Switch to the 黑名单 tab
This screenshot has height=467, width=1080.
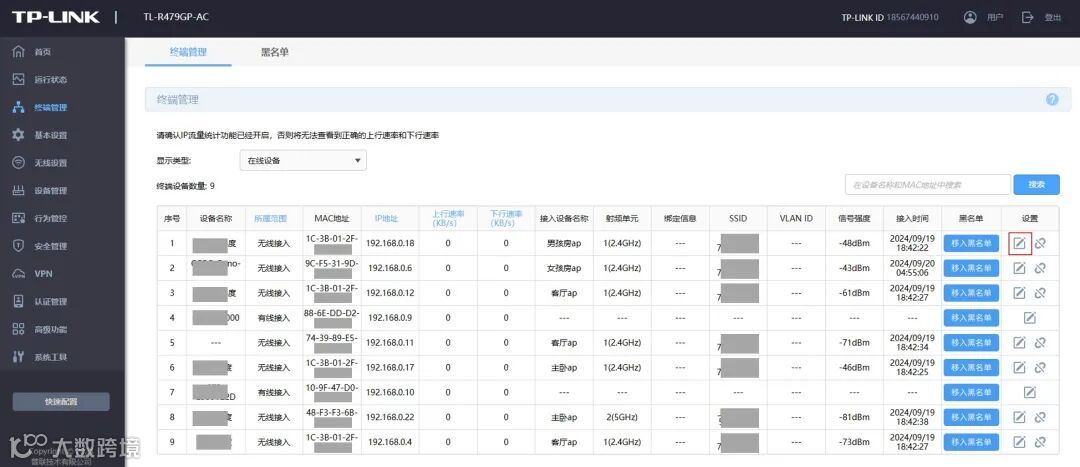(x=274, y=52)
